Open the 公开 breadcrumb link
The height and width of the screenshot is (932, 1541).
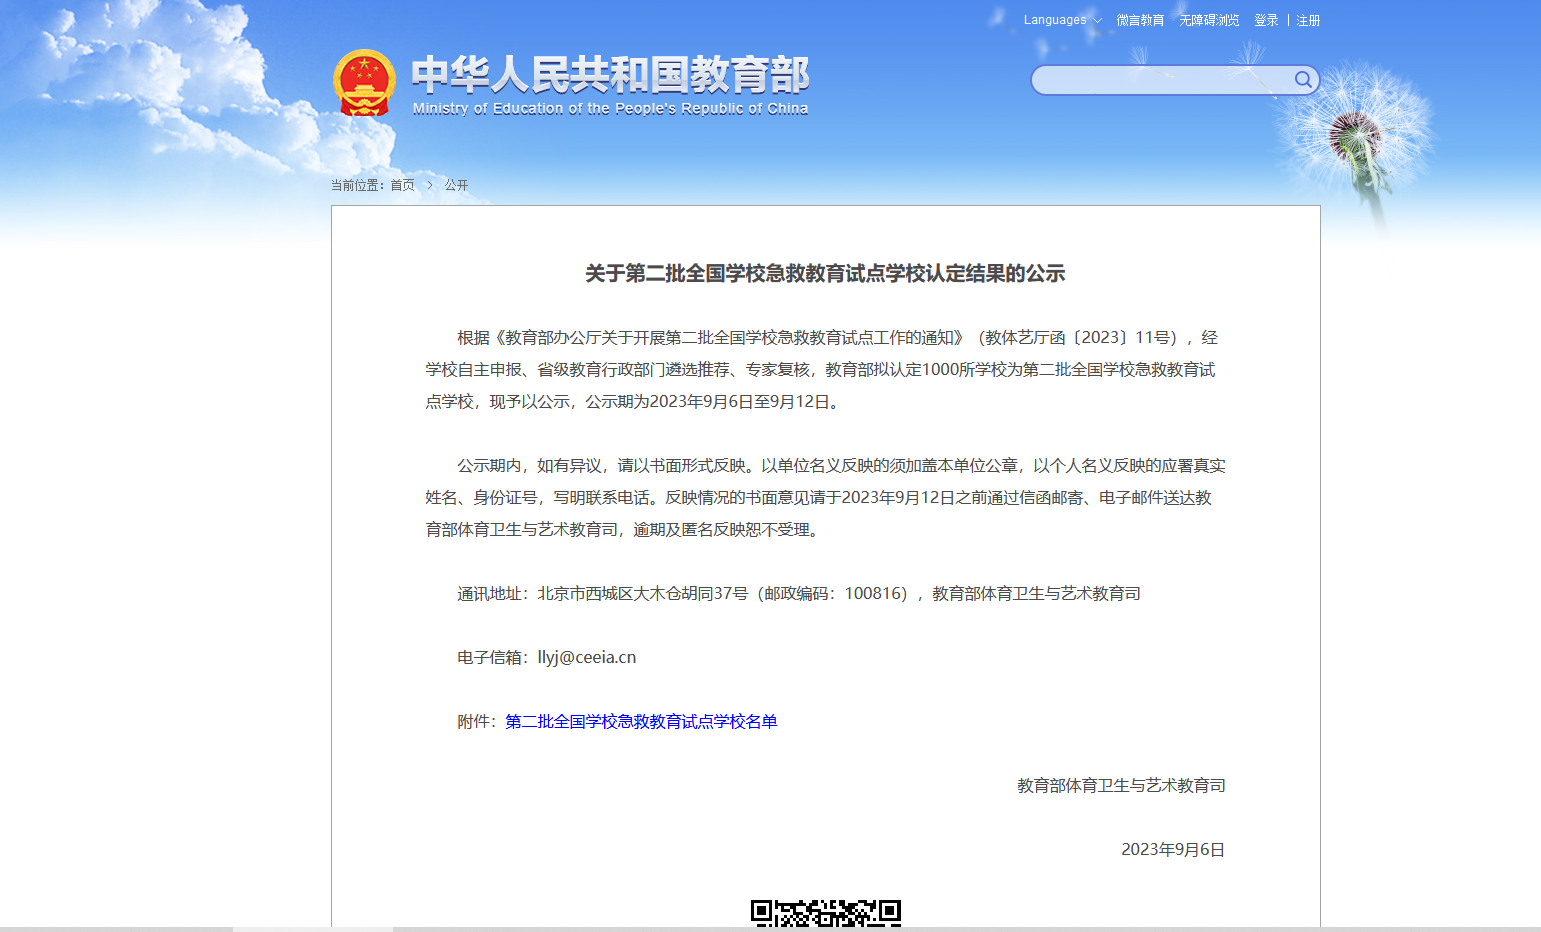coord(456,185)
